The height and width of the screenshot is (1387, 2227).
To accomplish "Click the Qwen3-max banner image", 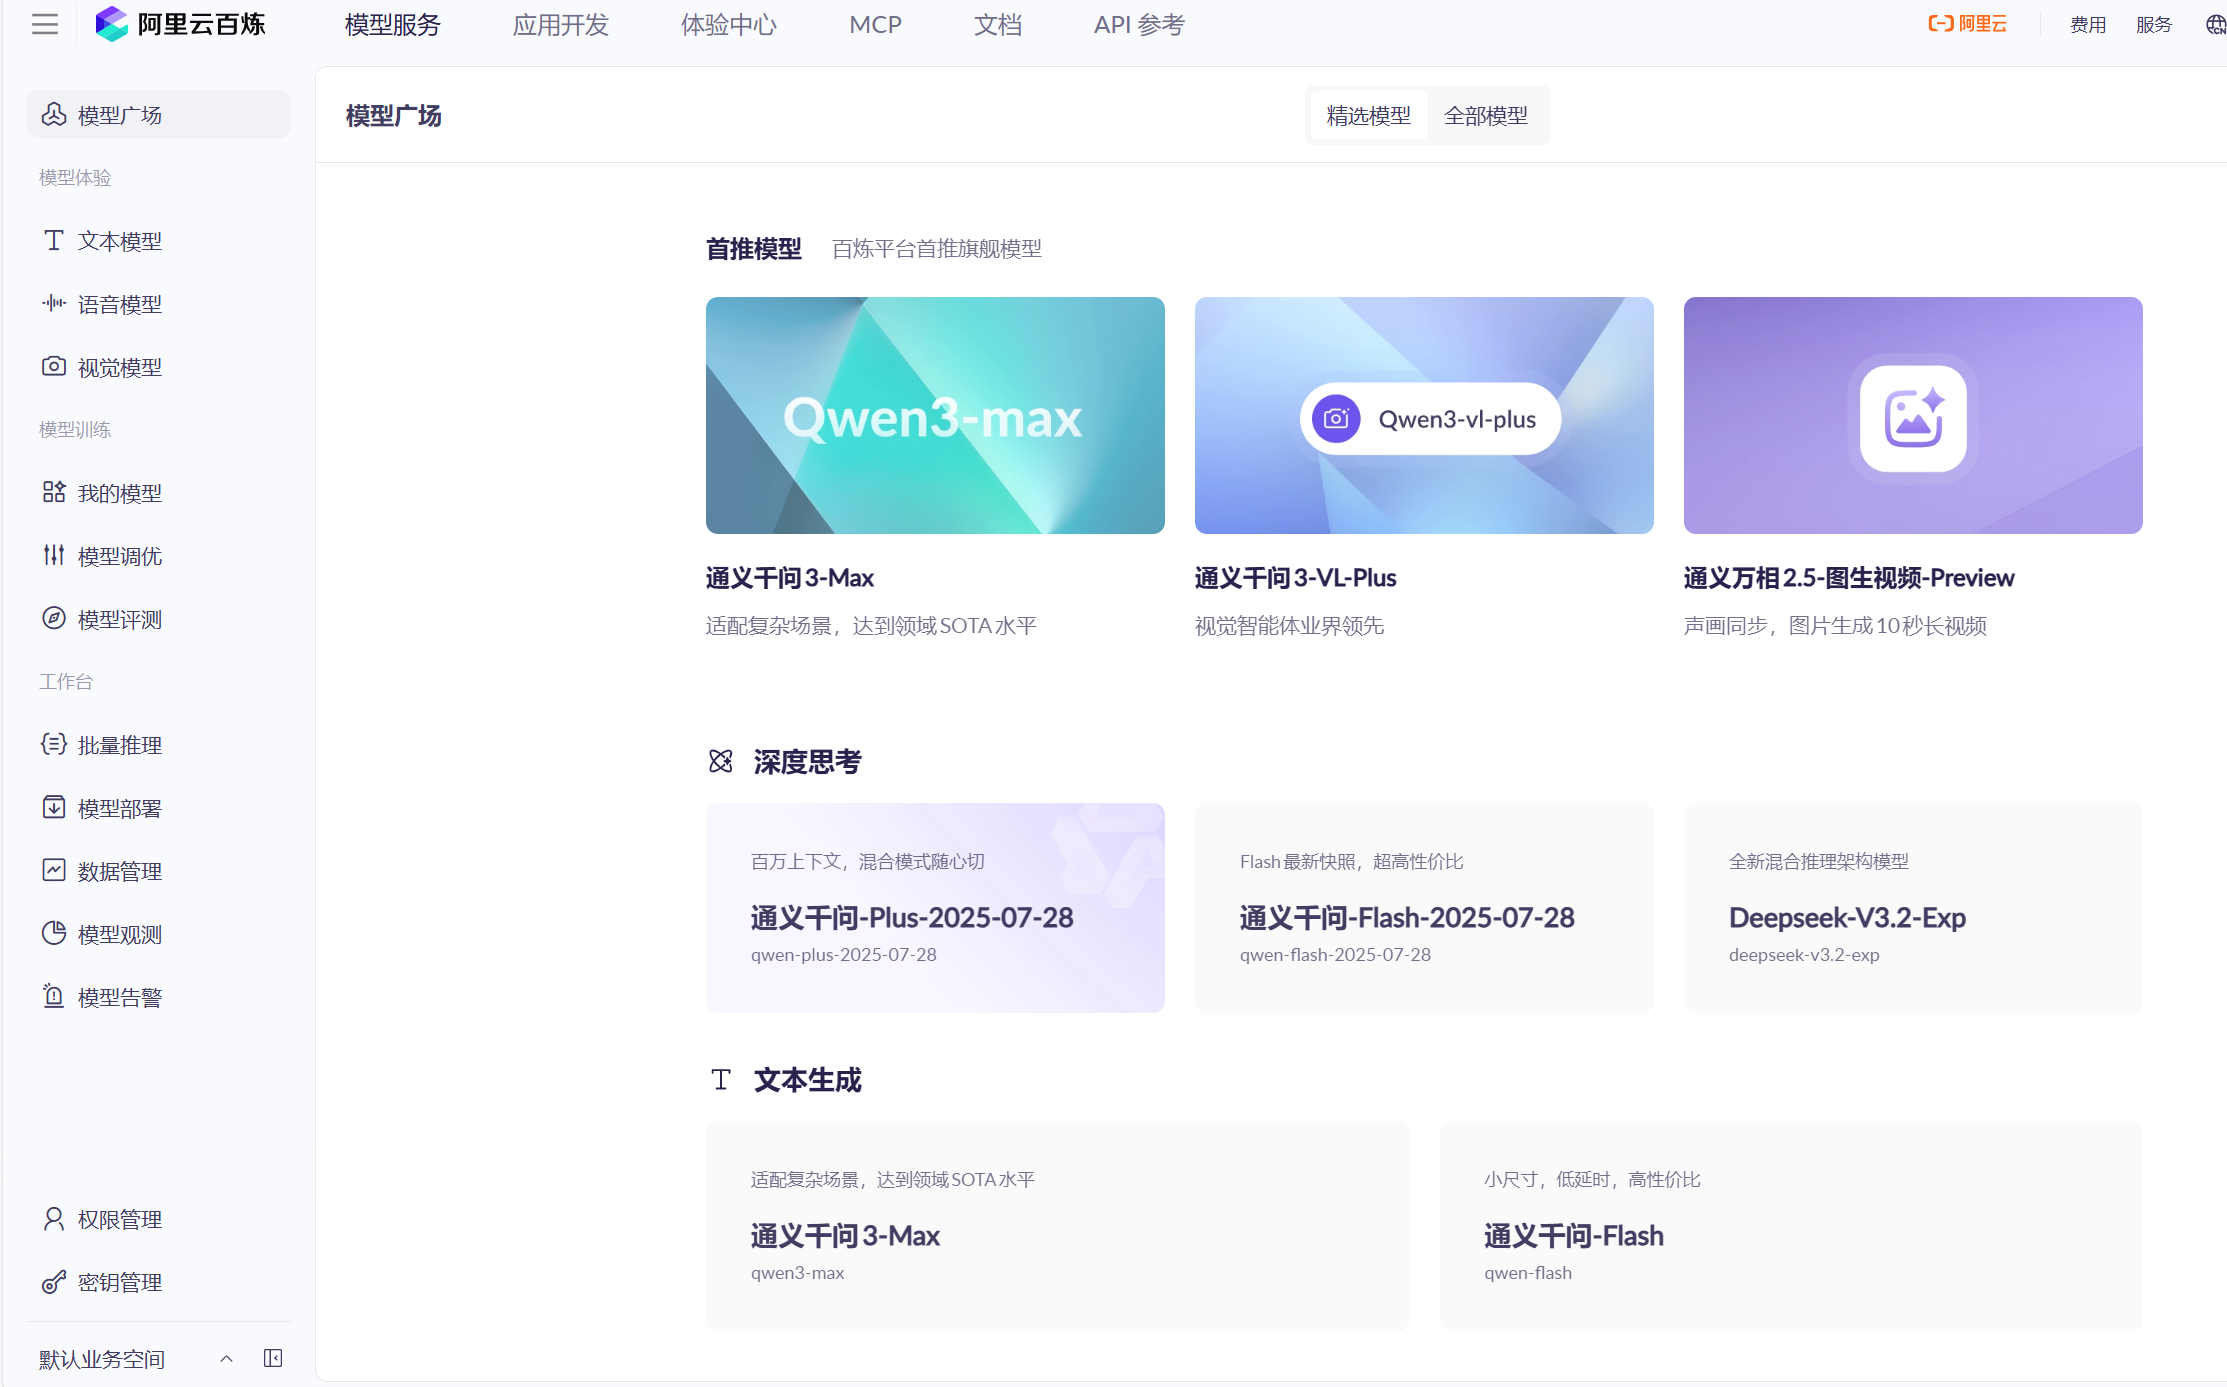I will 934,415.
